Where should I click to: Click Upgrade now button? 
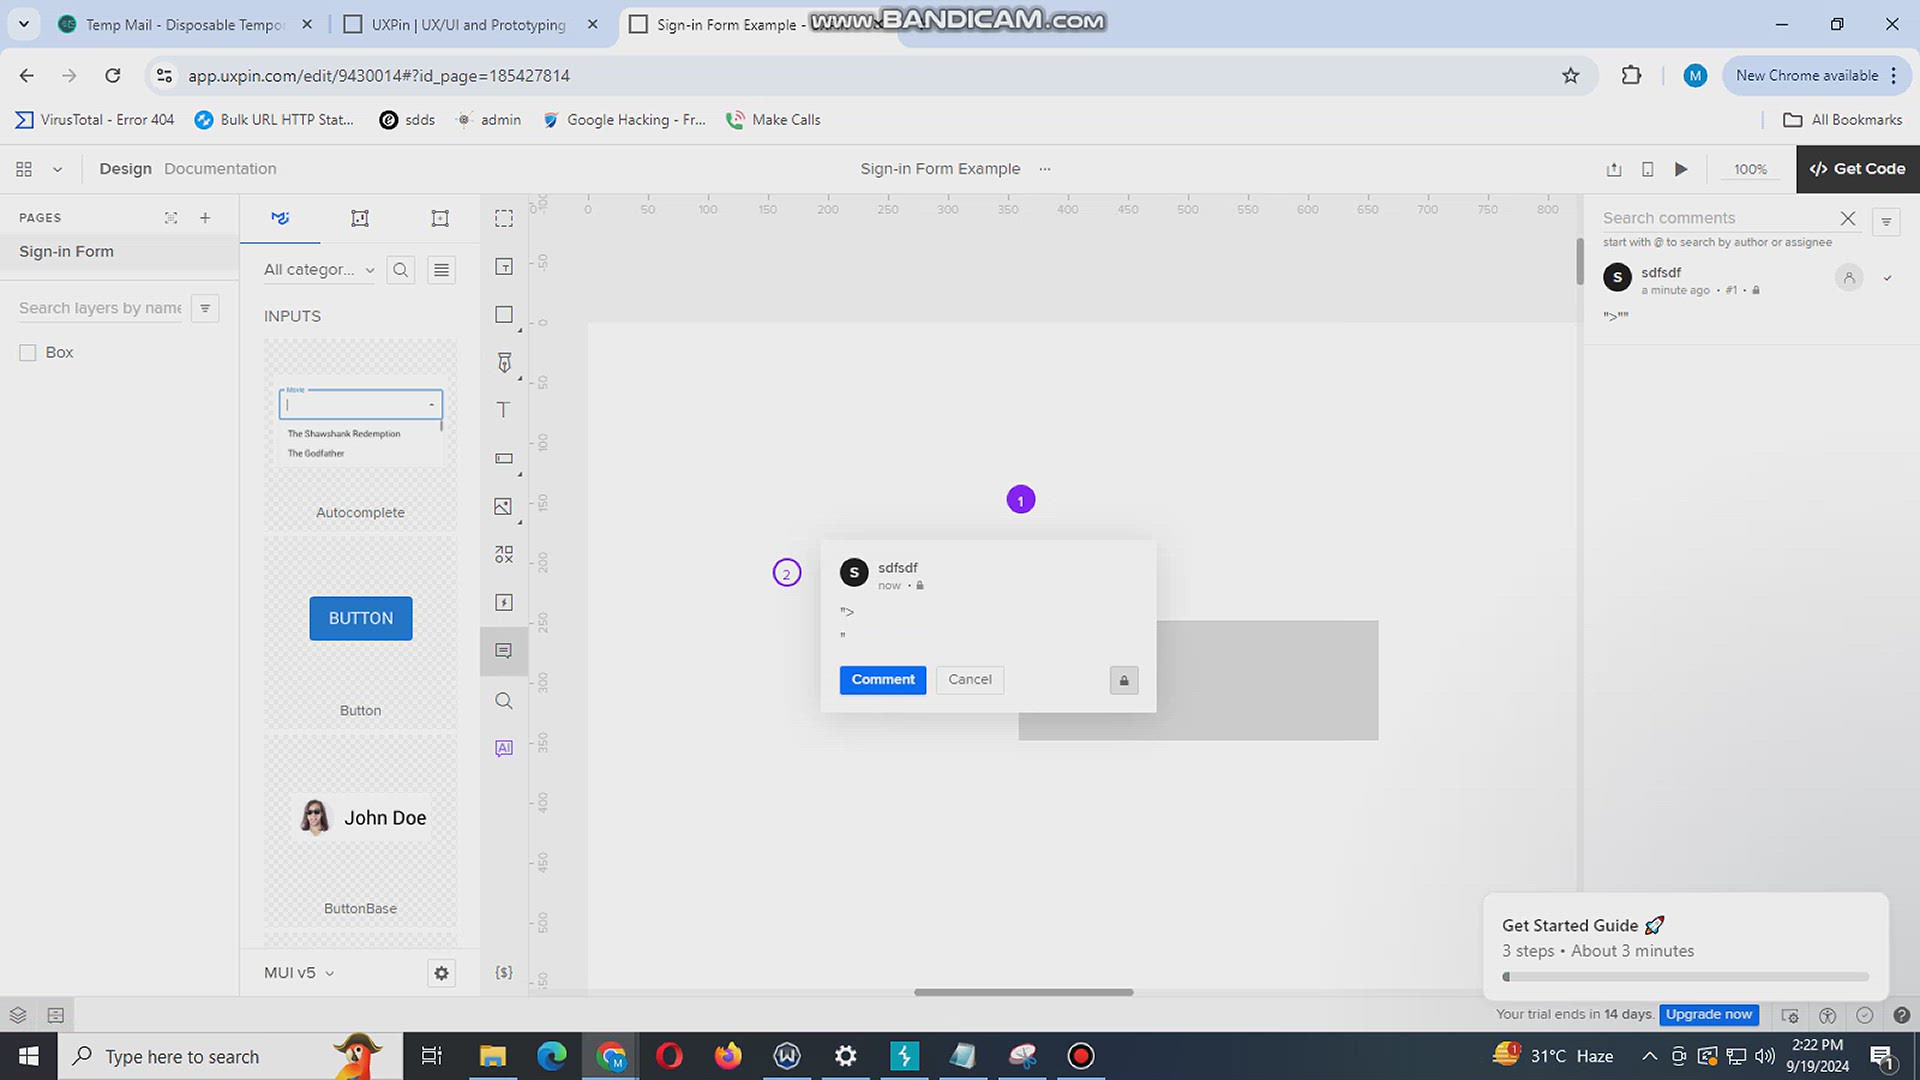[1708, 1014]
